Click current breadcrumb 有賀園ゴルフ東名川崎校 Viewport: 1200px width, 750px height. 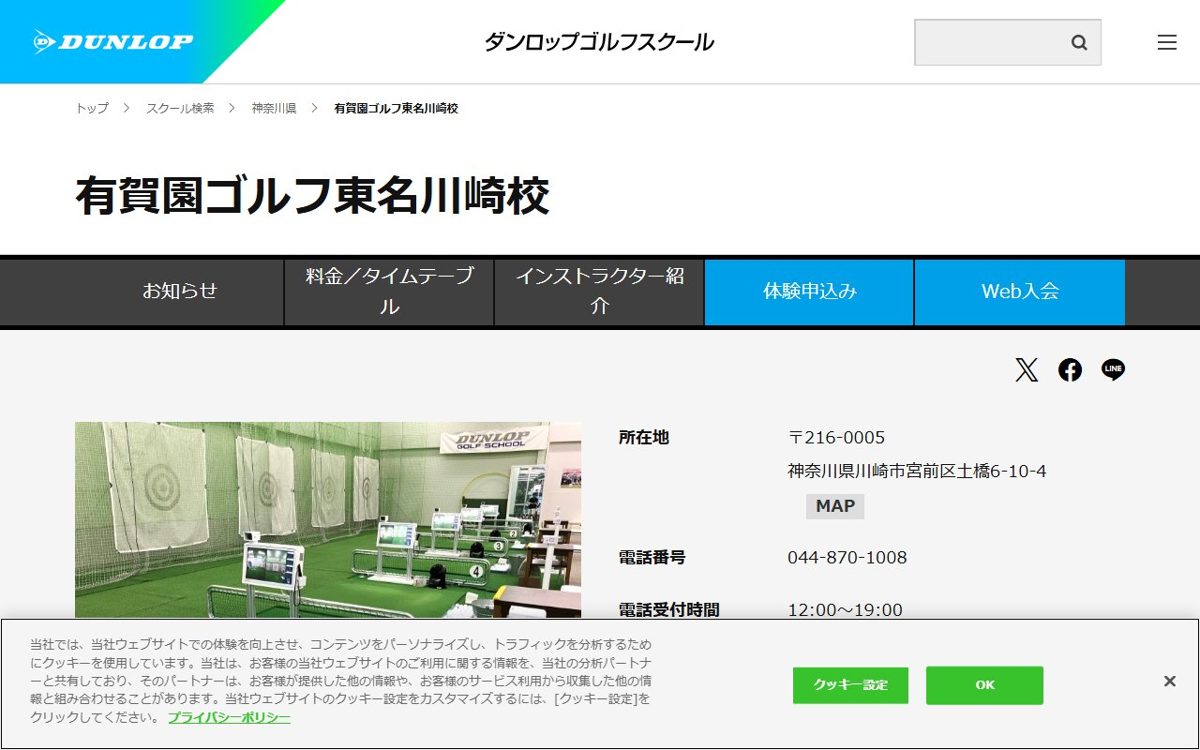tap(396, 108)
